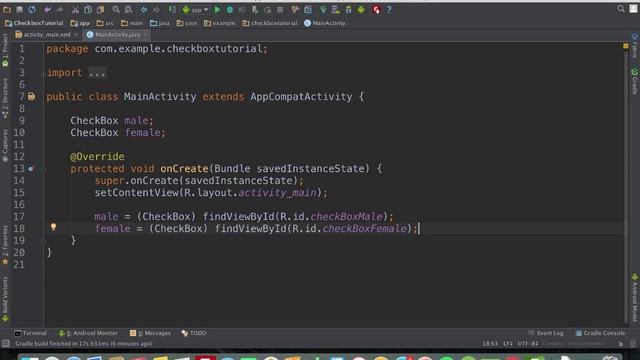Screen dimensions: 640x360
Task: Click the Paste toolbar icon
Action: [100, 9]
